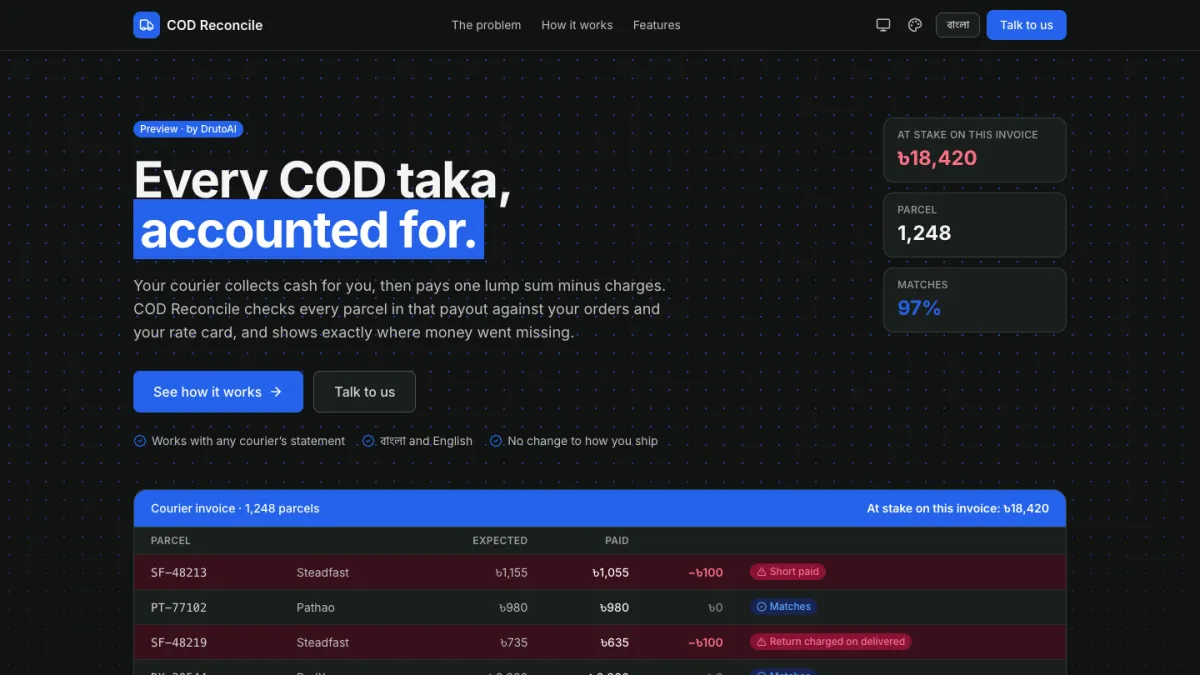This screenshot has width=1200, height=675.
Task: Click the COD Reconcile truck logo icon
Action: click(x=146, y=25)
